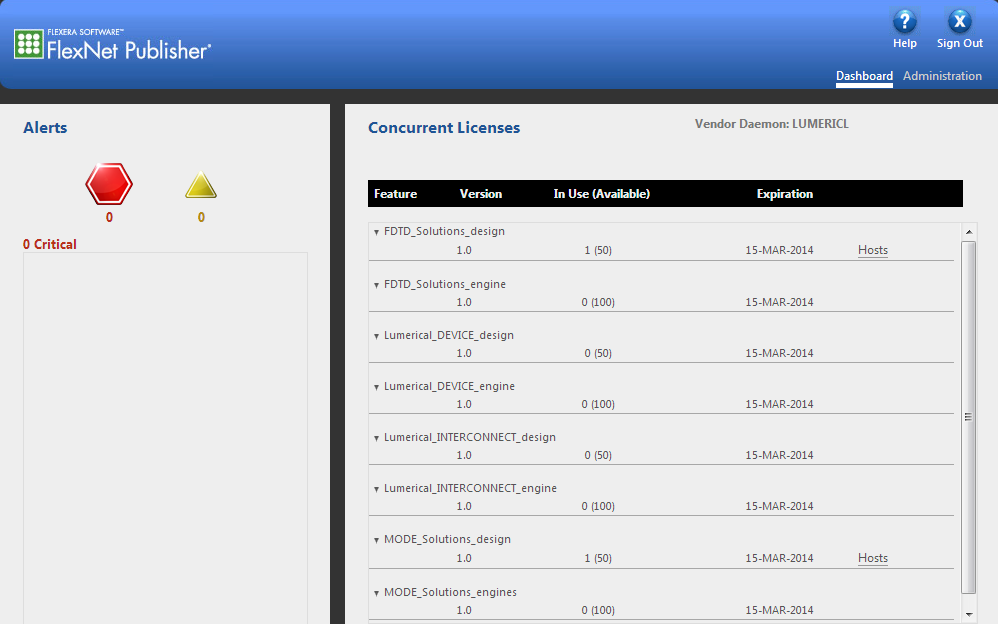This screenshot has height=624, width=998.
Task: Open the Help icon
Action: (x=904, y=21)
